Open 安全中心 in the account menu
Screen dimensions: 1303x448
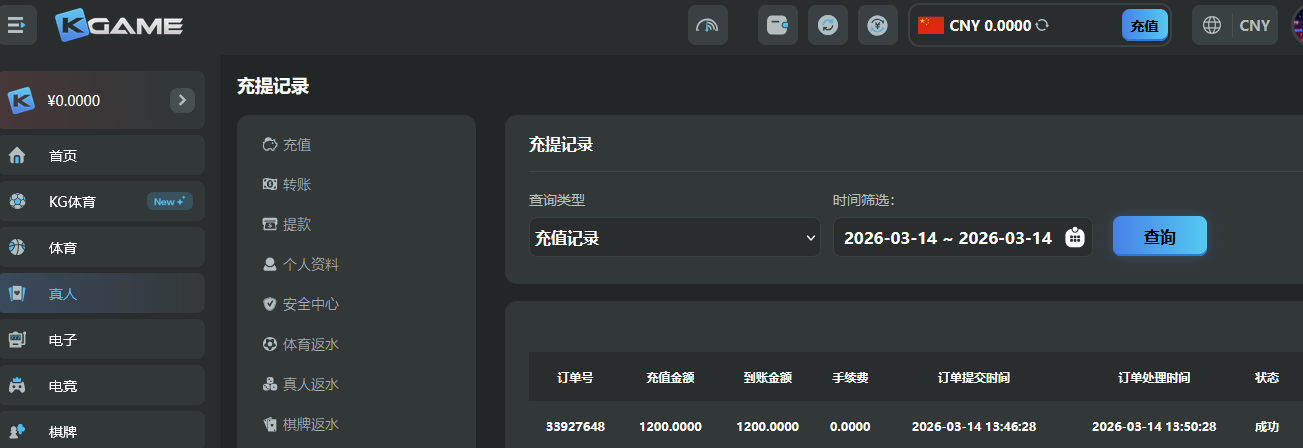pyautogui.click(x=310, y=304)
